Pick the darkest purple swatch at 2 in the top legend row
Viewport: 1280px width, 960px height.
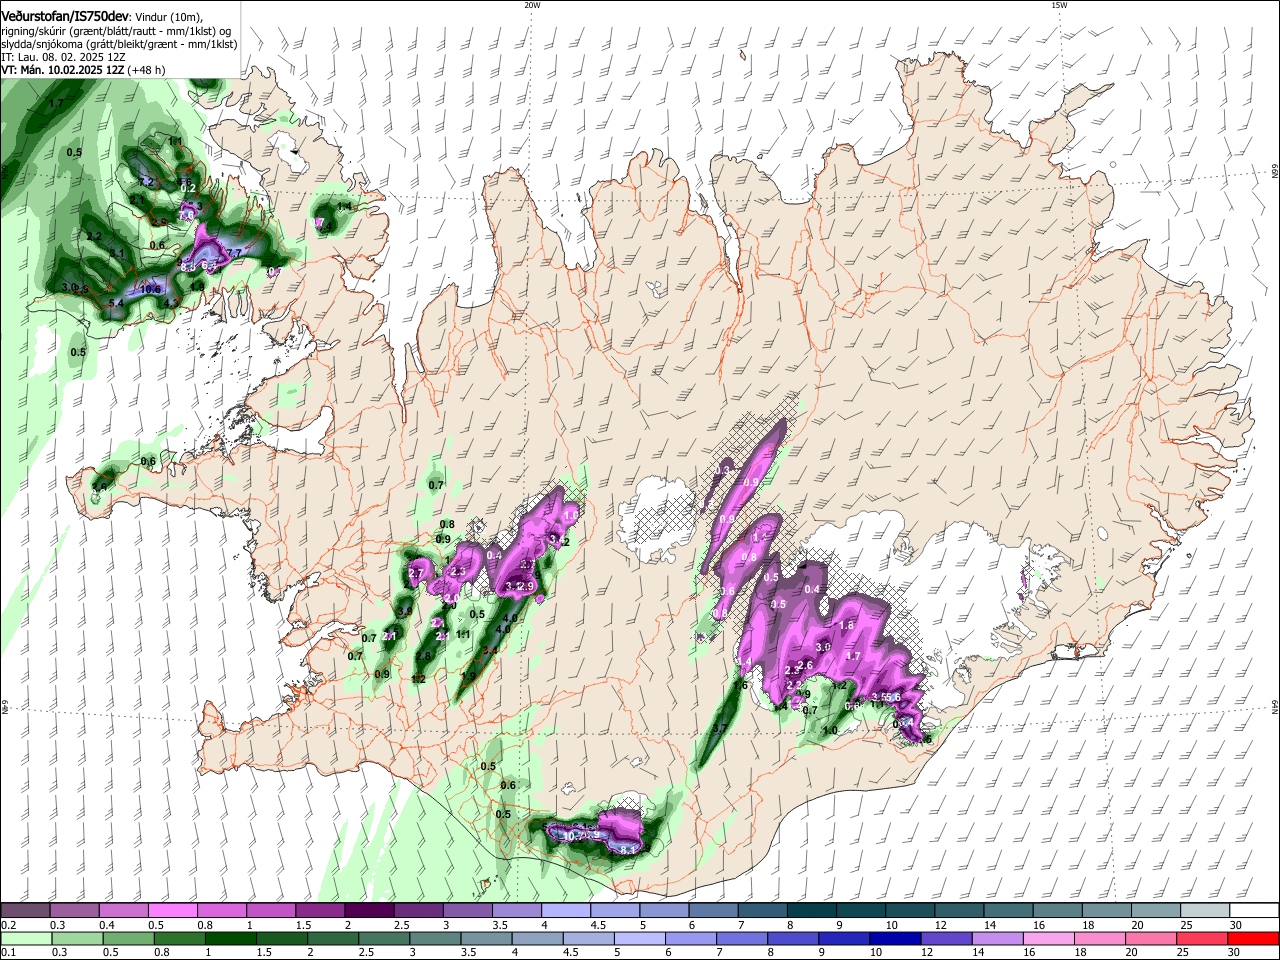369,910
